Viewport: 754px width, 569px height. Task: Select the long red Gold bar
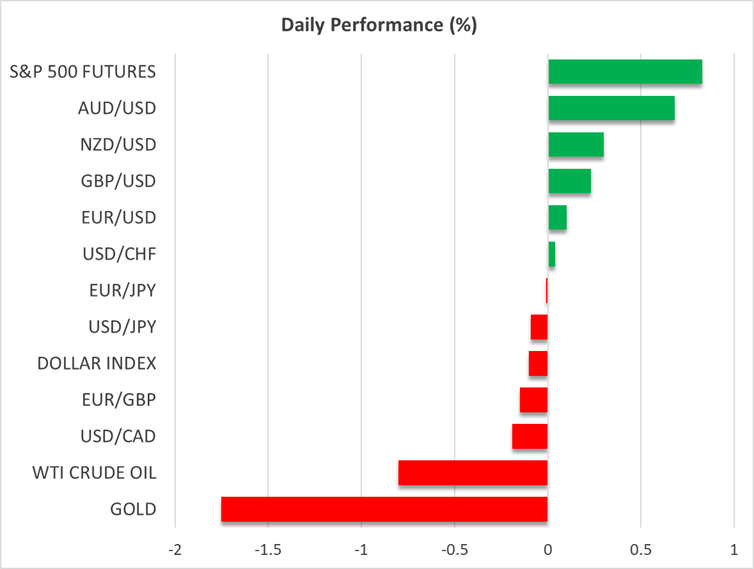pyautogui.click(x=384, y=509)
